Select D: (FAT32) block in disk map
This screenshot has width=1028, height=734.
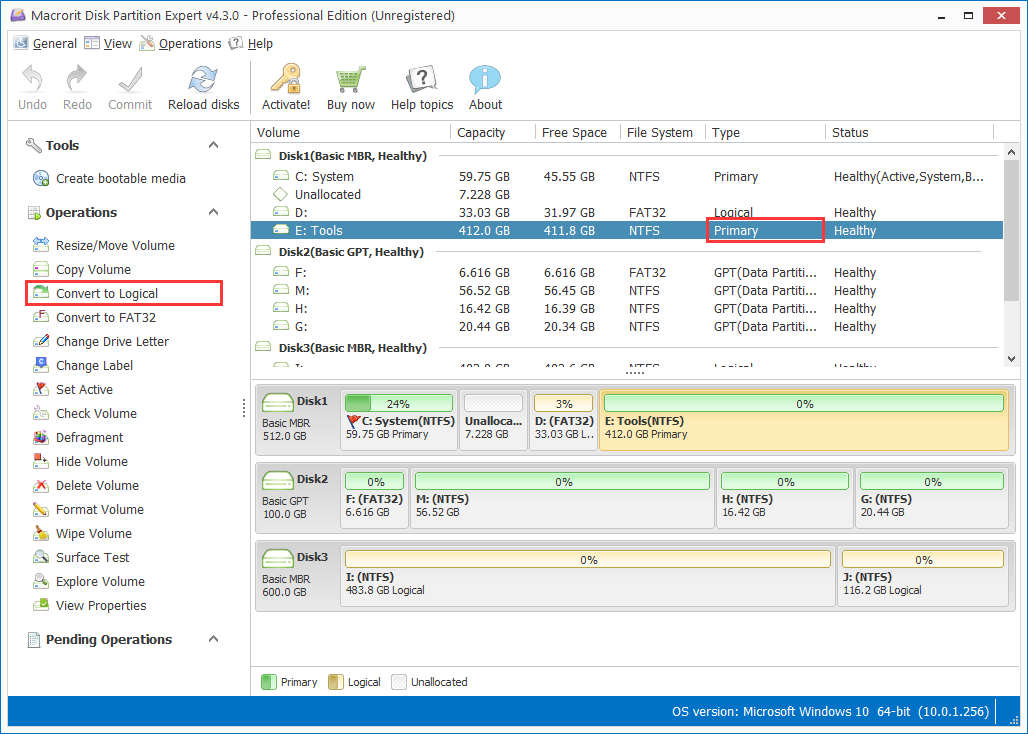coord(563,421)
